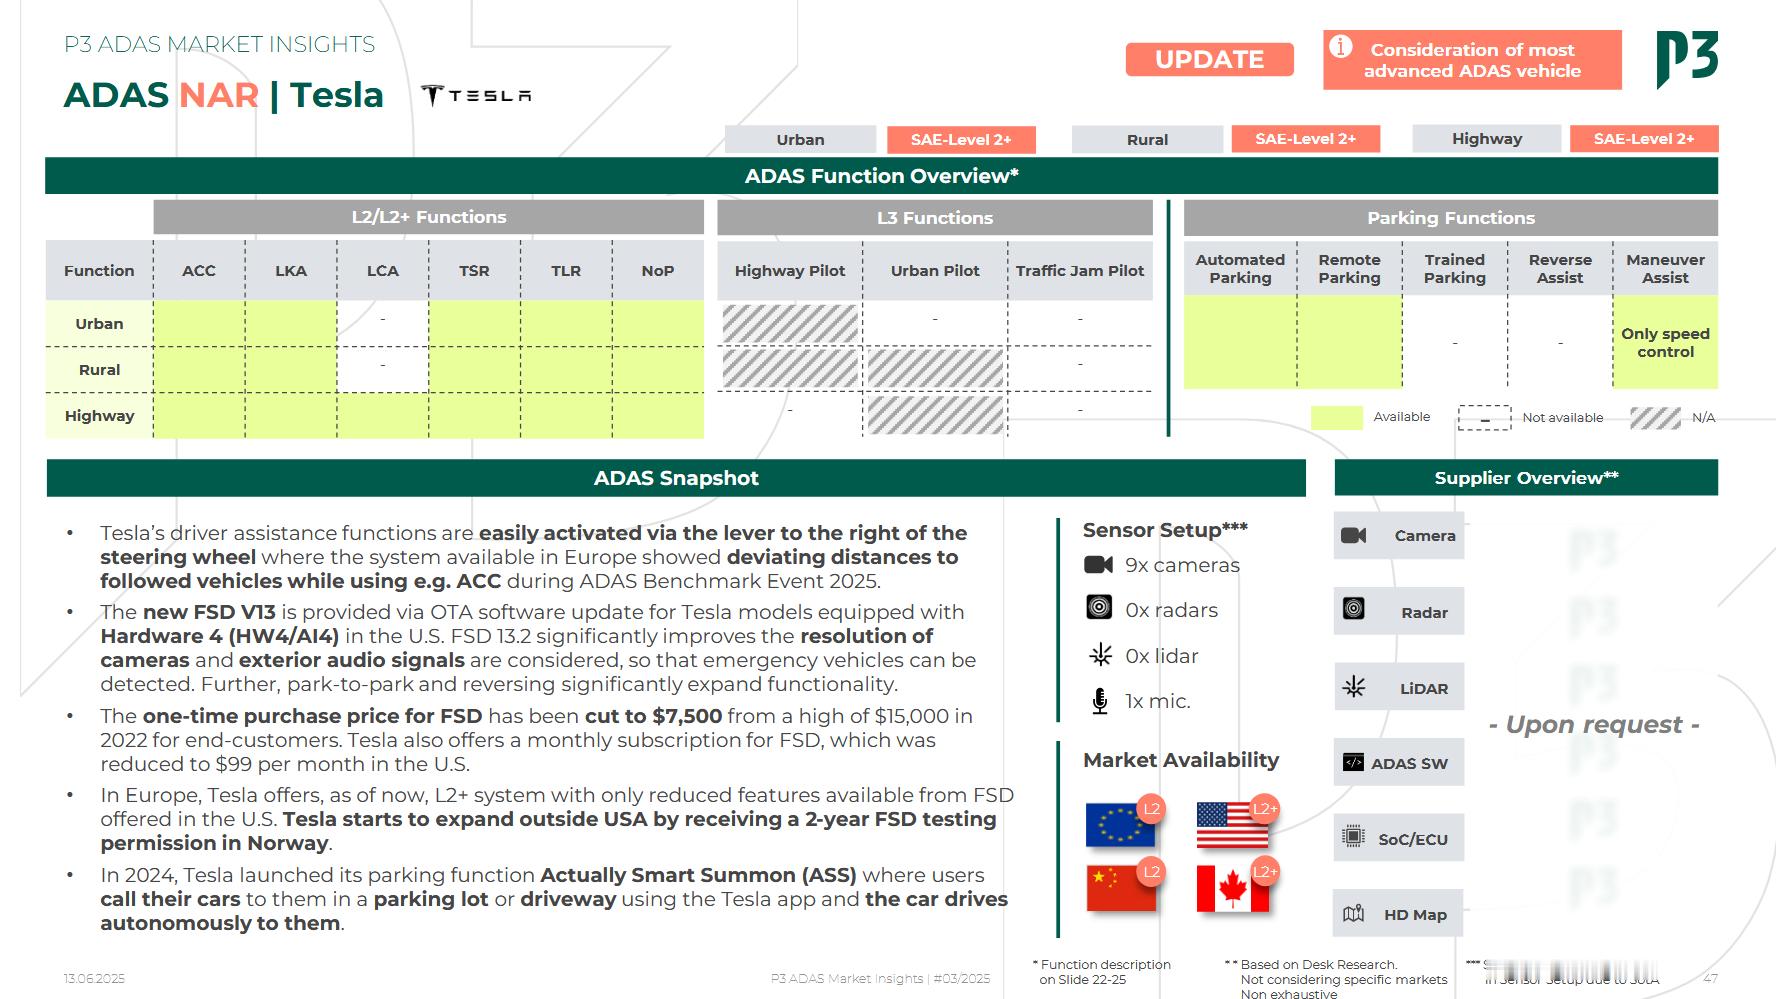This screenshot has height=999, width=1776.
Task: Click the ADAS SW code icon
Action: [x=1353, y=762]
